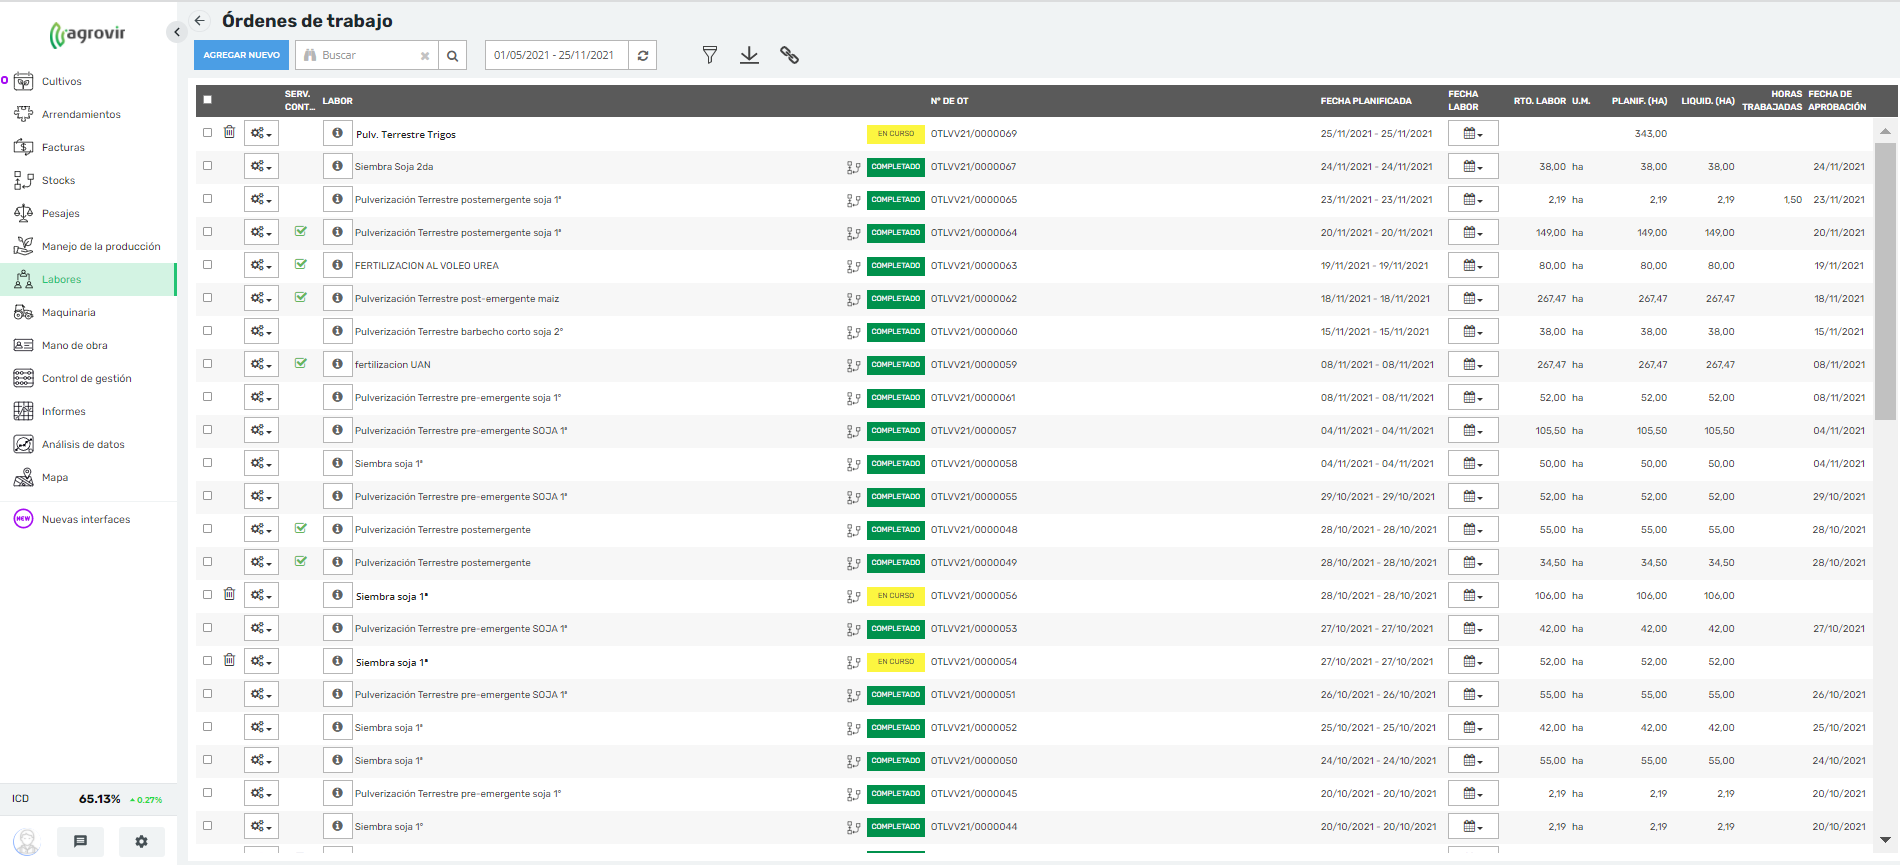1900x865 pixels.
Task: Select checkbox for fertilizacion UAN row
Action: coord(208,363)
